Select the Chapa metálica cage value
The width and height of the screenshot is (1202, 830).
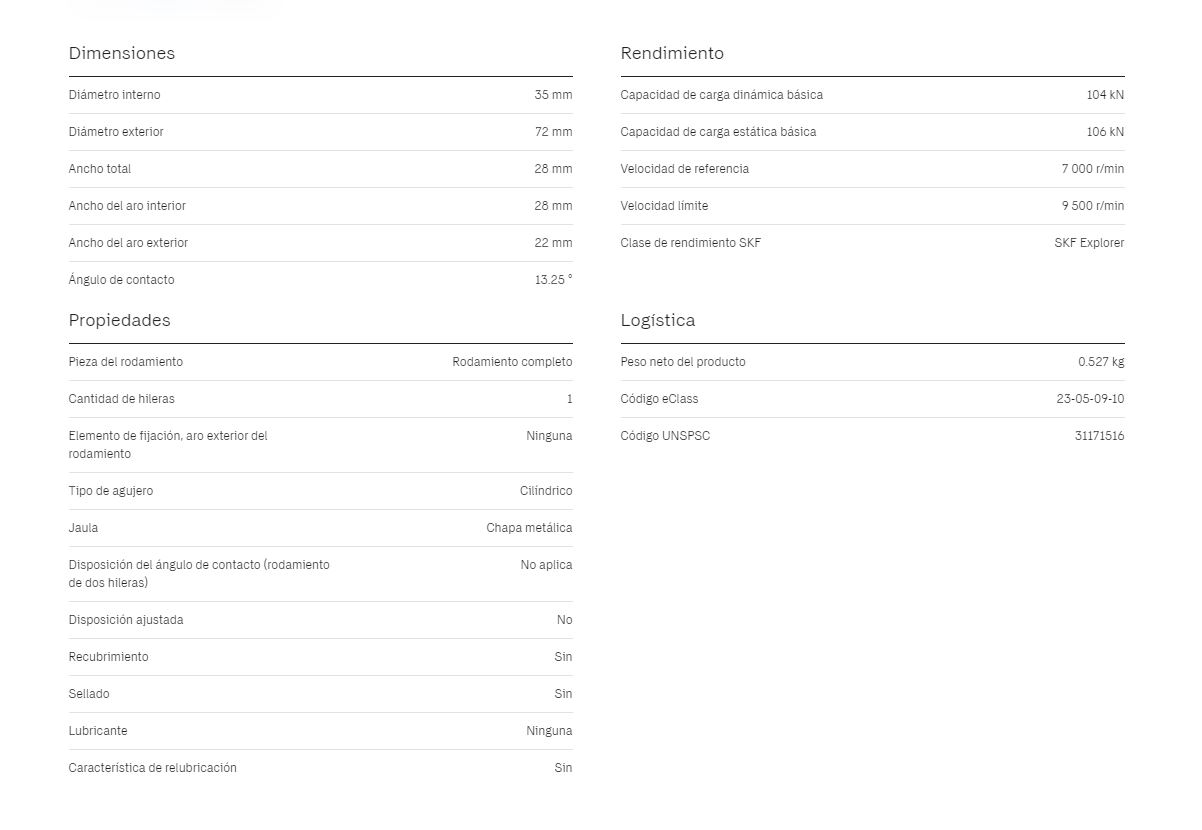pyautogui.click(x=529, y=528)
